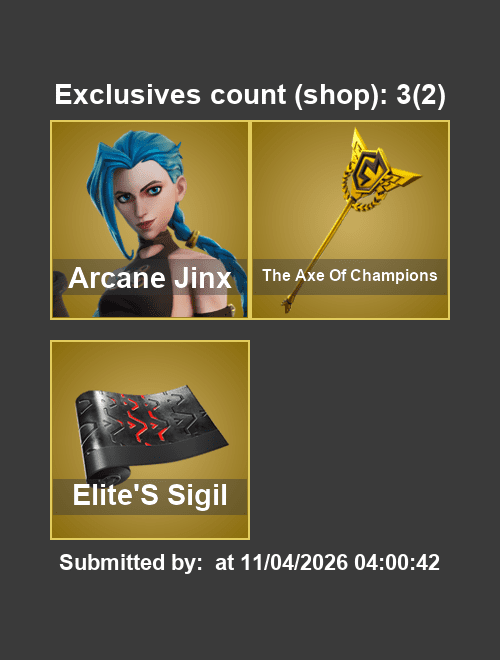This screenshot has height=660, width=500.
Task: Click the dark shield emblem on the axe
Action: tap(369, 170)
